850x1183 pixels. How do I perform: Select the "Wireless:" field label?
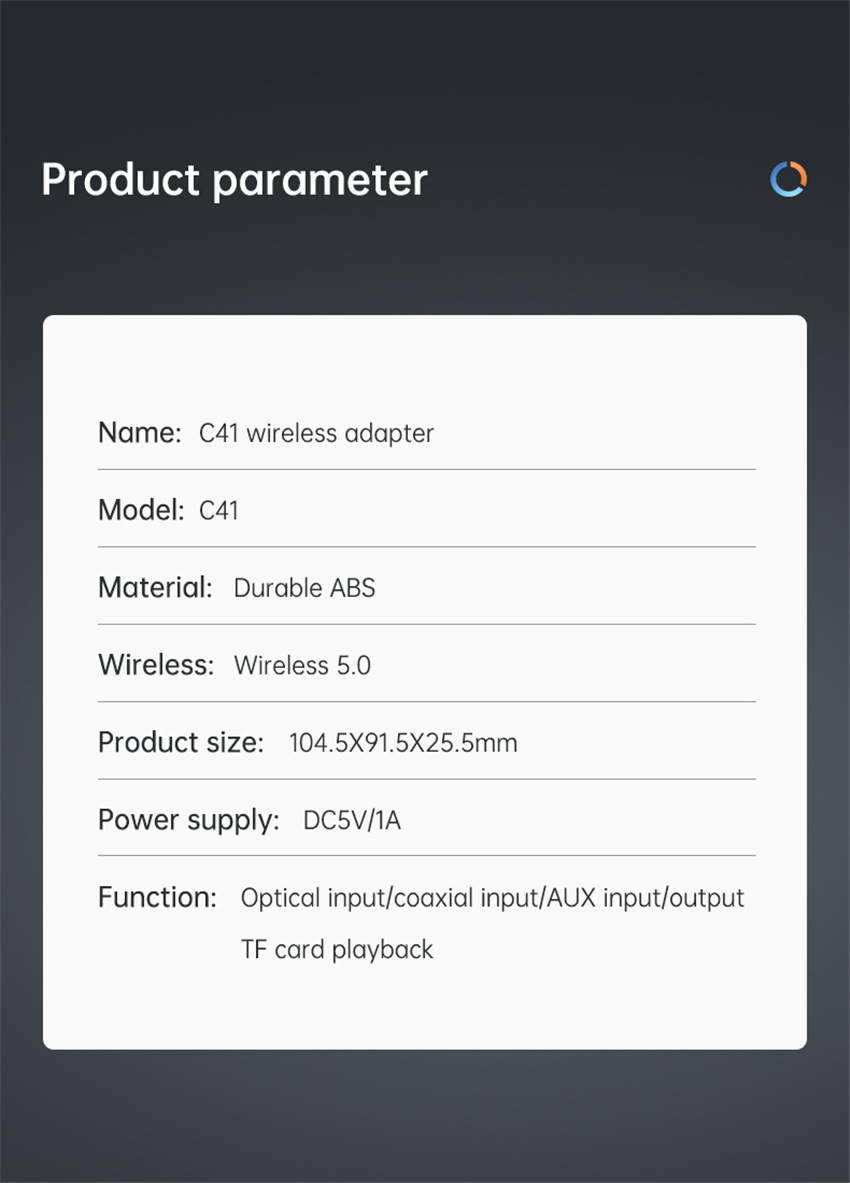[156, 665]
